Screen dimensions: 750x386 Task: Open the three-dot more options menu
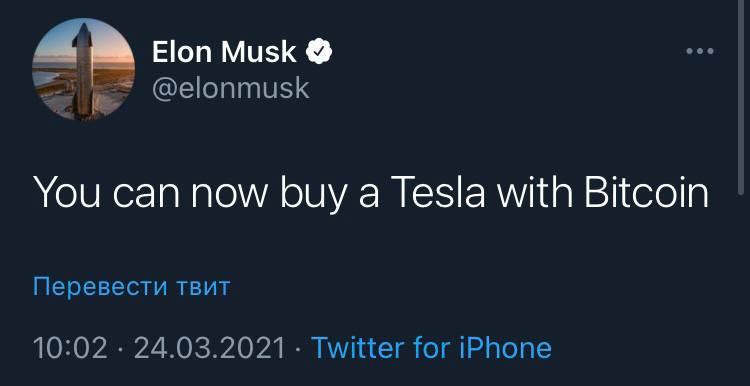(x=700, y=51)
